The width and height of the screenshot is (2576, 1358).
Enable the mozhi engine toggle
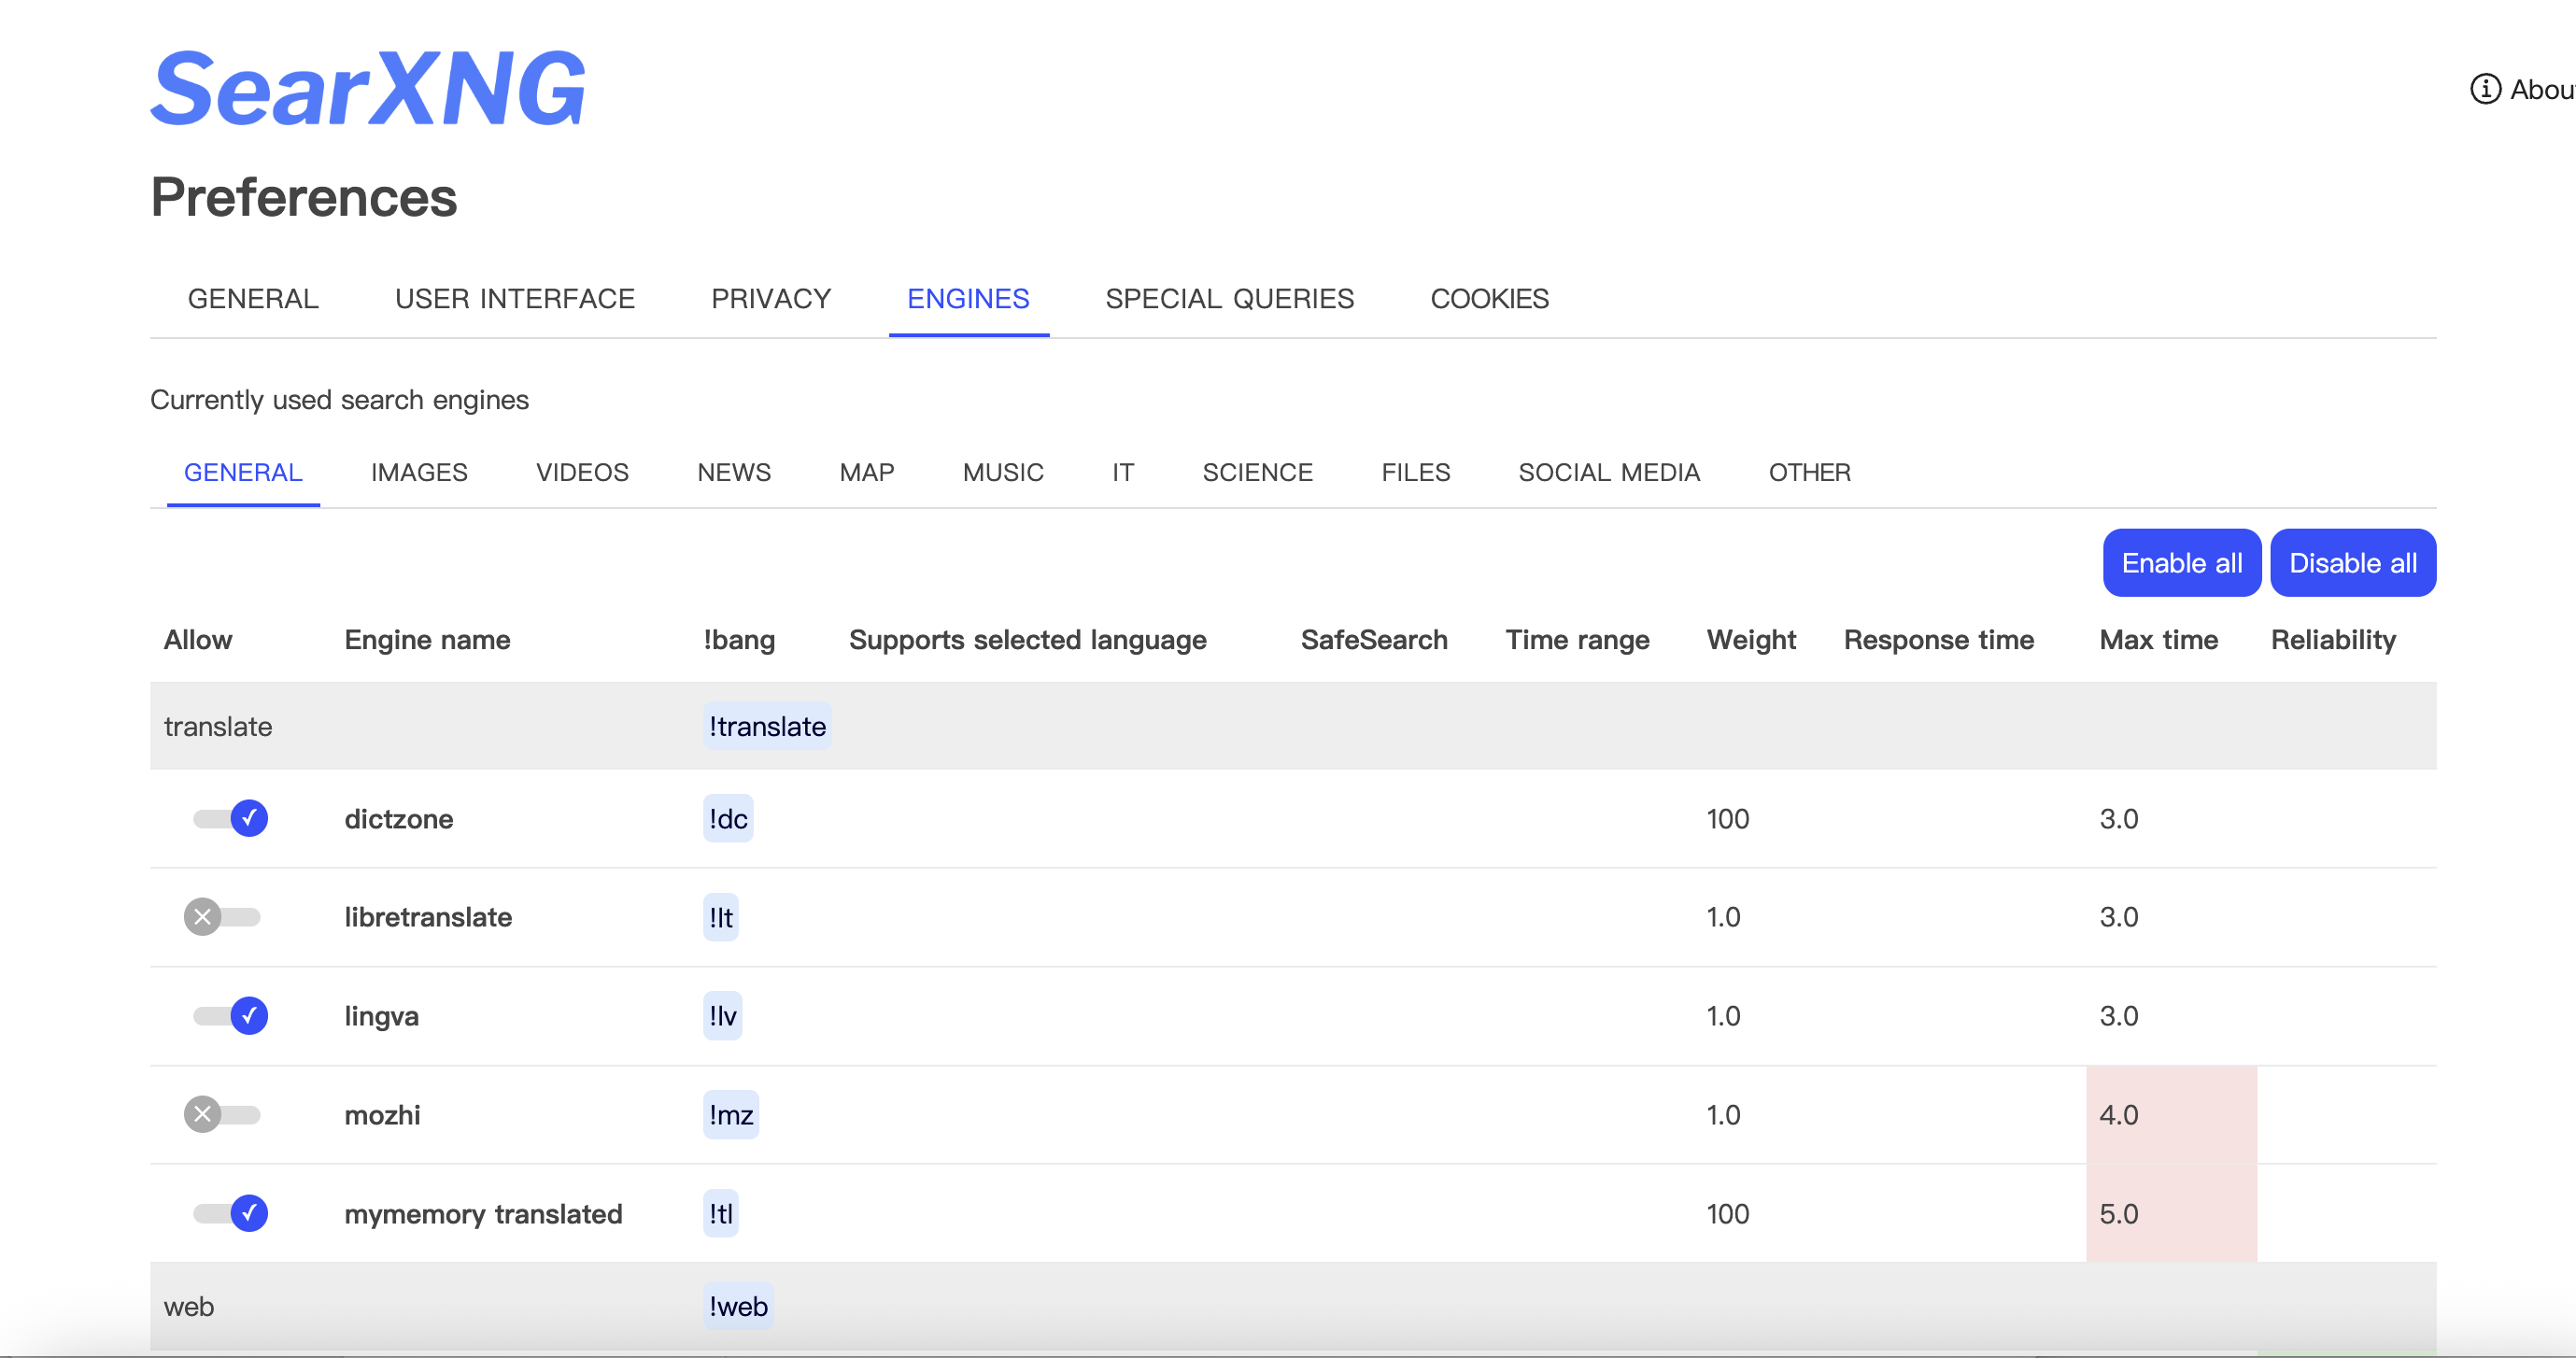[x=222, y=1113]
